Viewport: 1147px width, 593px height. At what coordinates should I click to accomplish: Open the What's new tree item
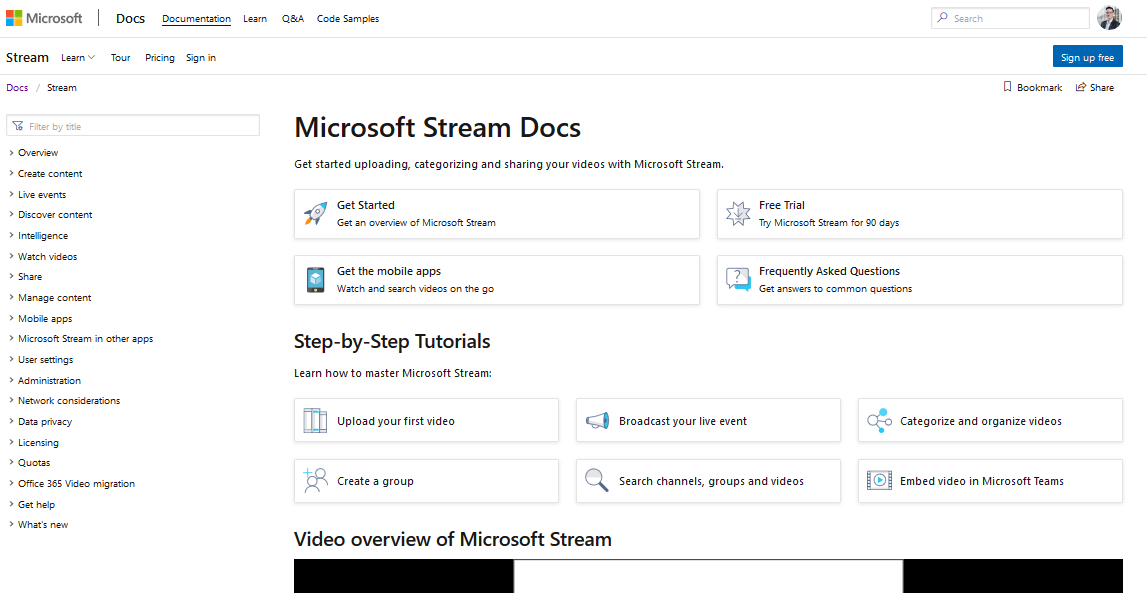43,525
